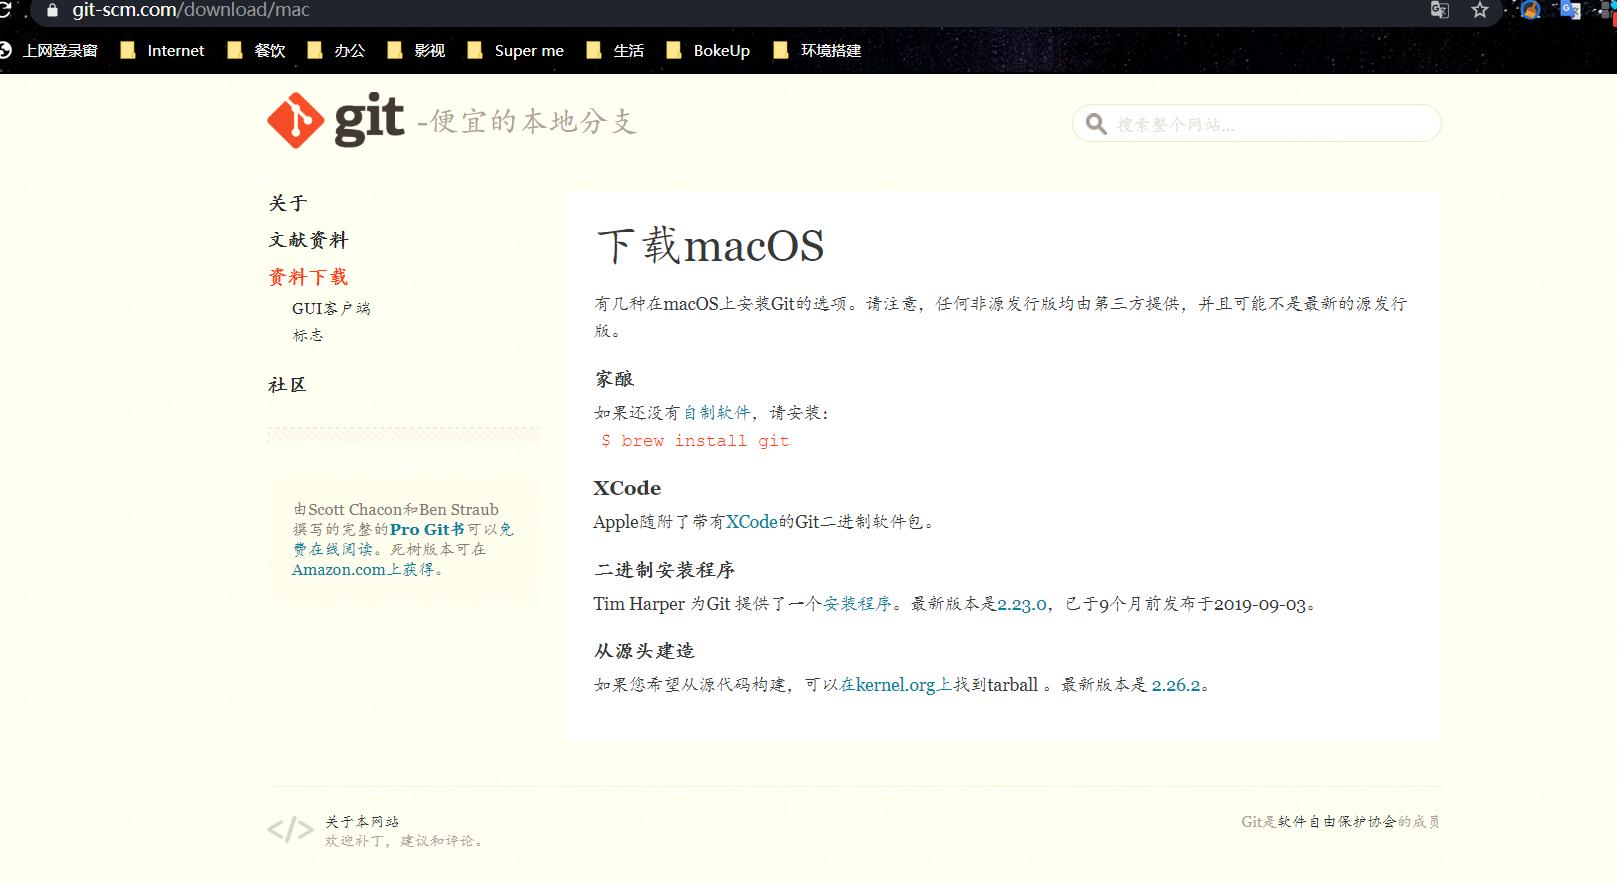Click the '$ brew install git' command text
This screenshot has height=883, width=1617.
click(x=695, y=440)
